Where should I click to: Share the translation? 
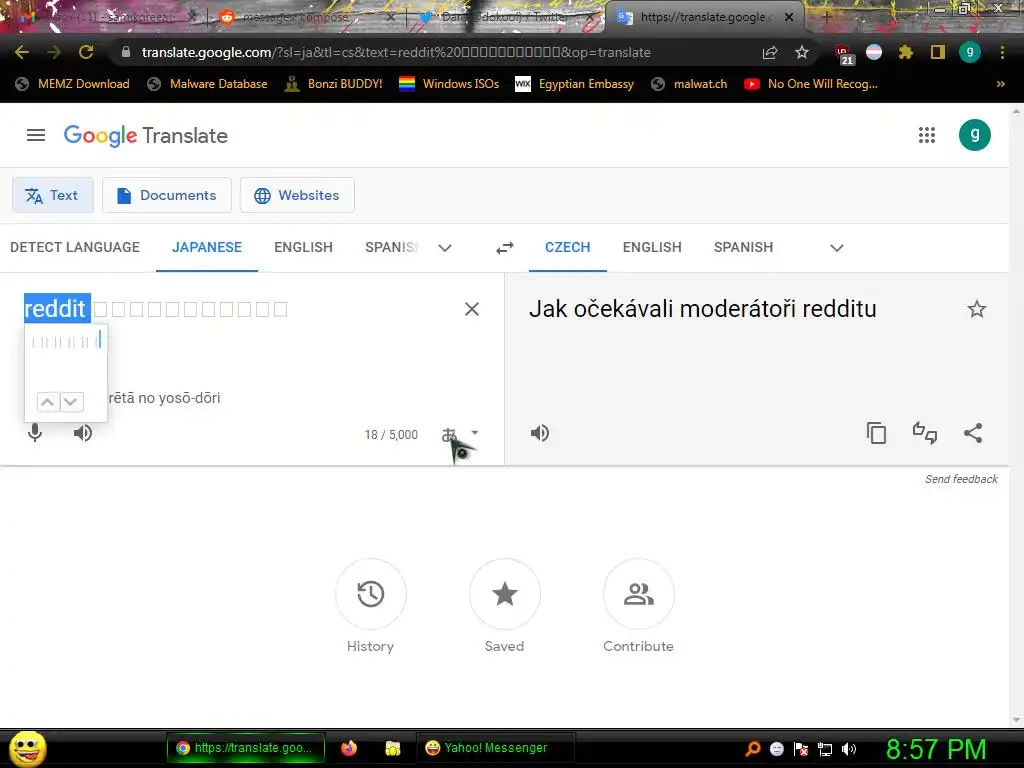(973, 433)
